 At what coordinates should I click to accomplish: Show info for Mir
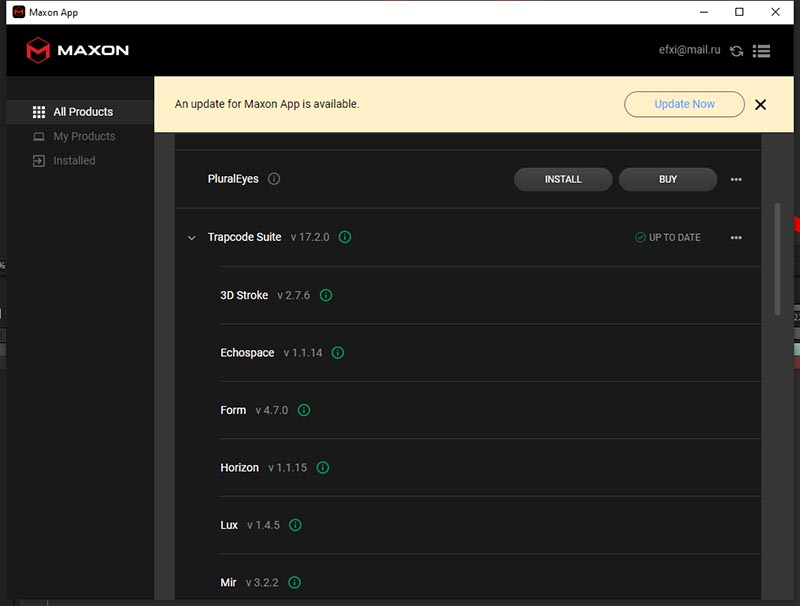[x=294, y=583]
